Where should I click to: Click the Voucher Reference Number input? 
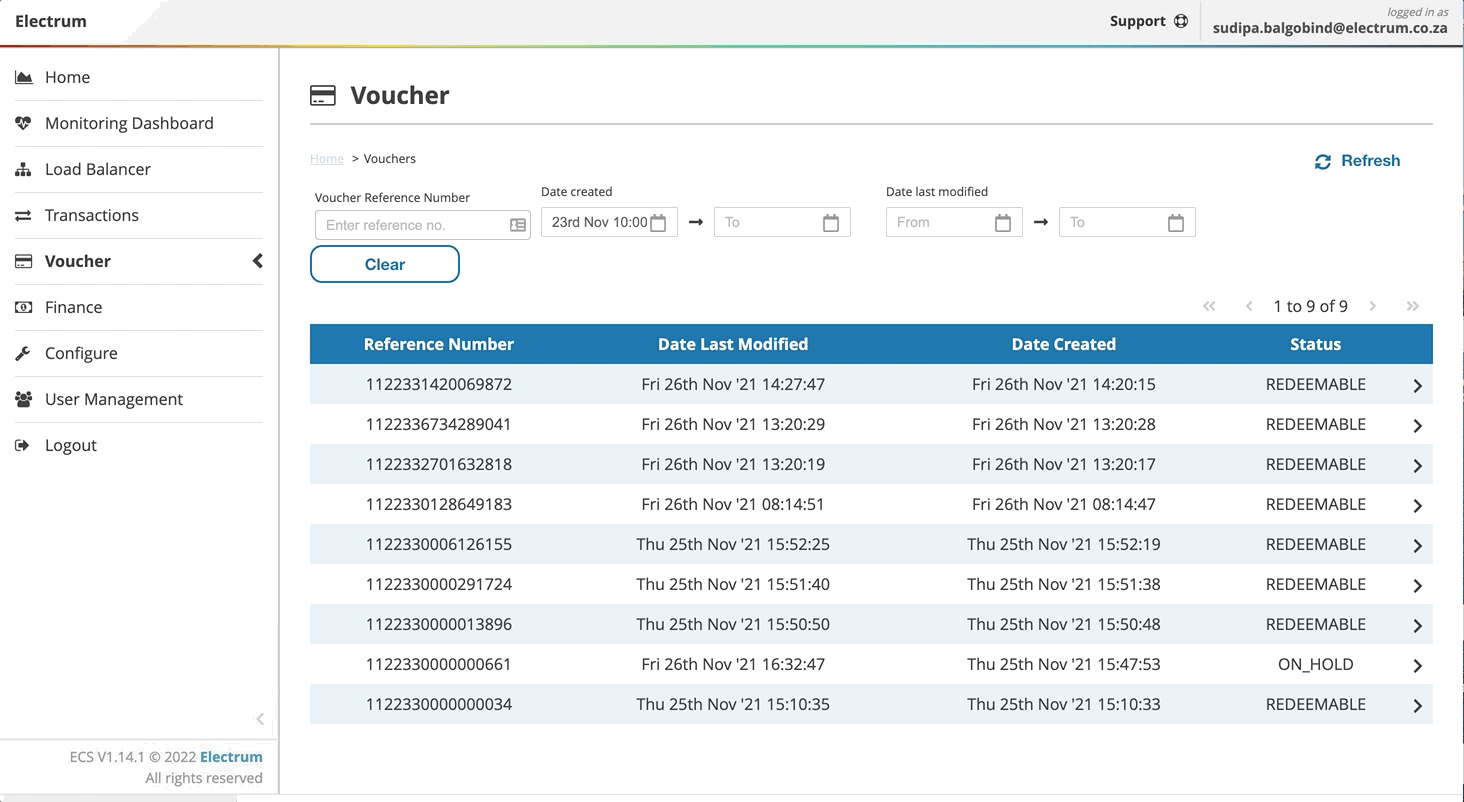point(412,225)
